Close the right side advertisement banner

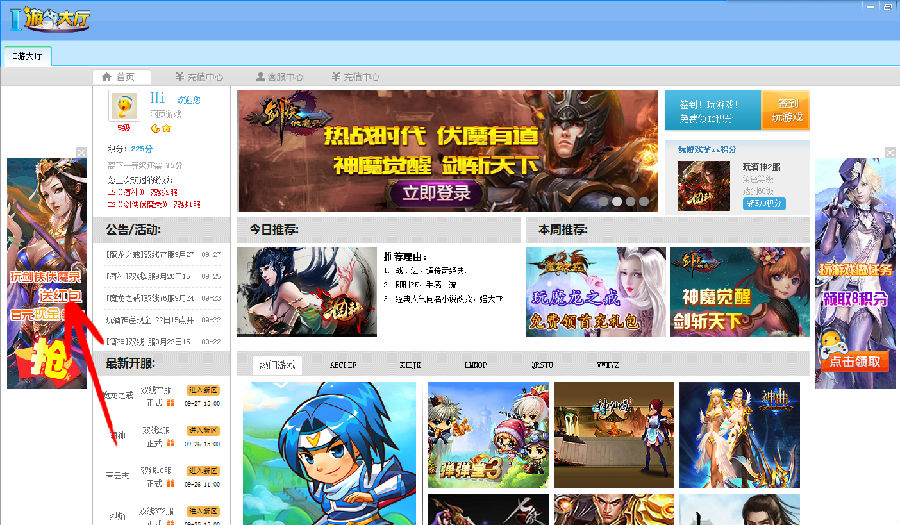point(889,153)
